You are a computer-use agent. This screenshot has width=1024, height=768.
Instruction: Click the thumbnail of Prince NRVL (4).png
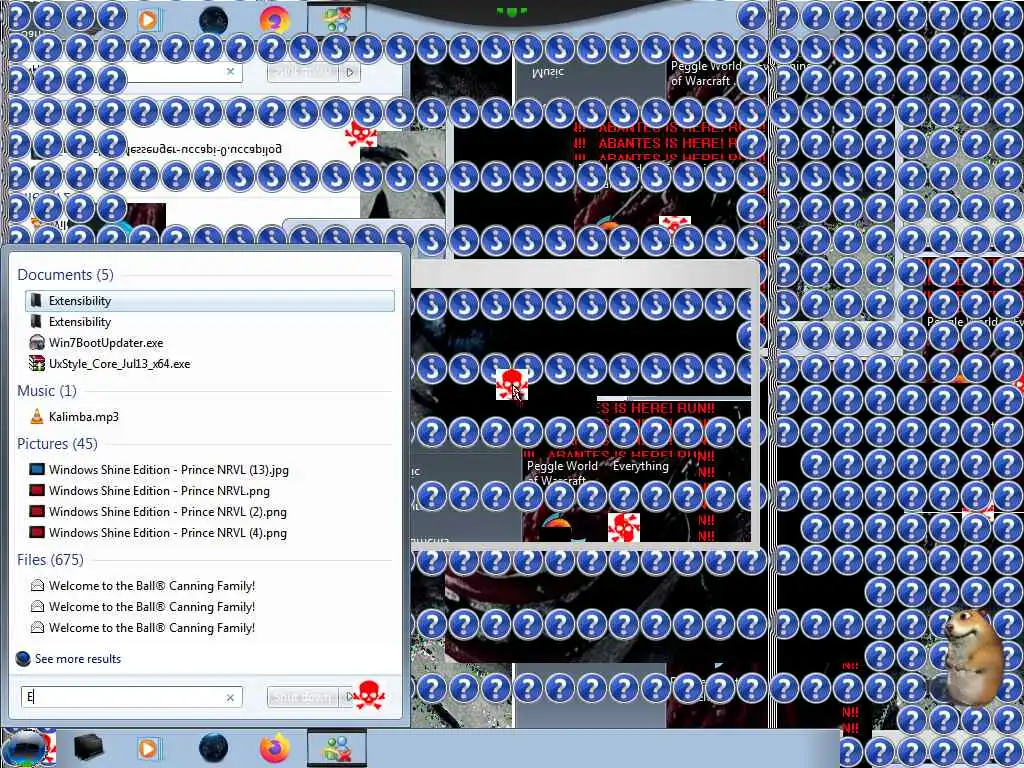(x=37, y=532)
